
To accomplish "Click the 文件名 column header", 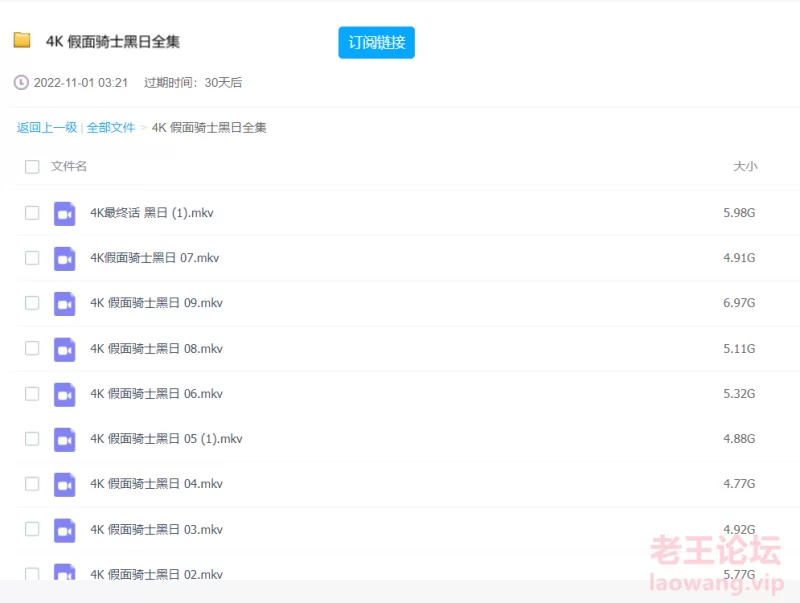I will 69,166.
